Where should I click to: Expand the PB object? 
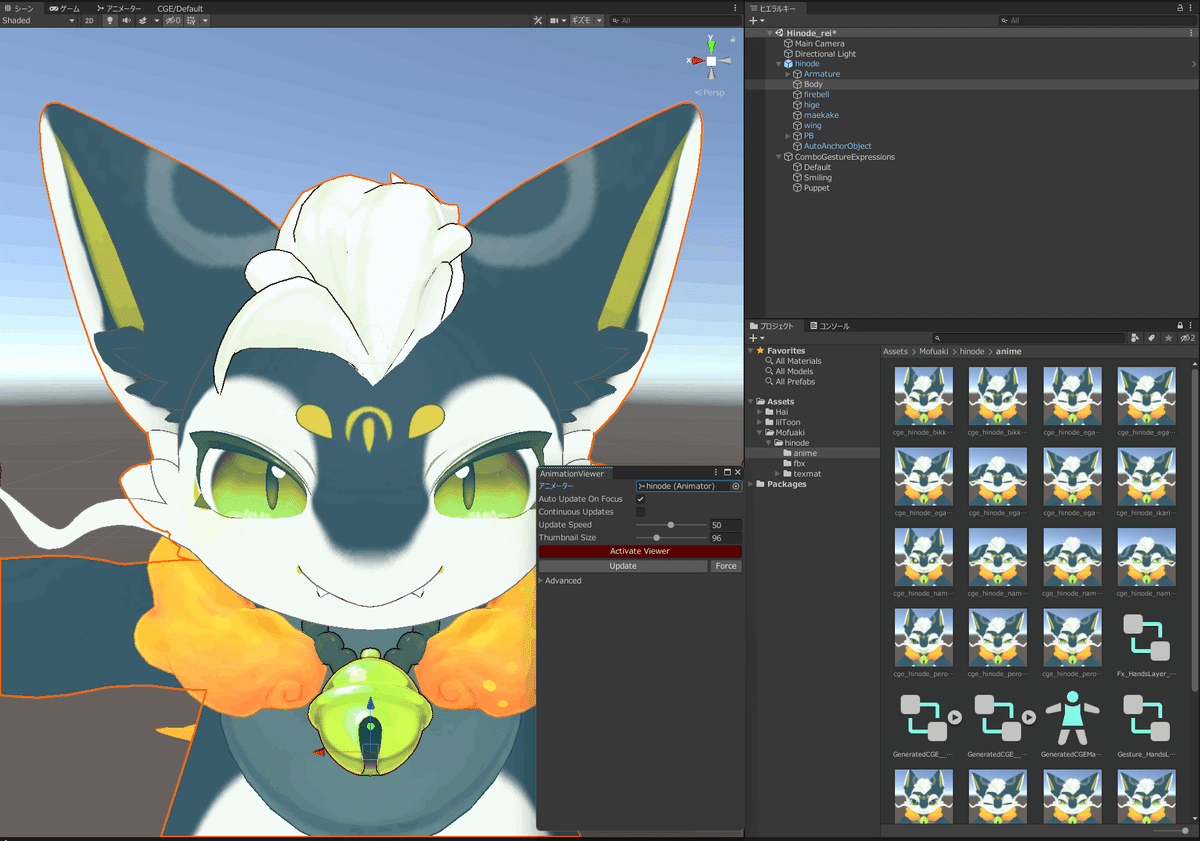[x=788, y=136]
